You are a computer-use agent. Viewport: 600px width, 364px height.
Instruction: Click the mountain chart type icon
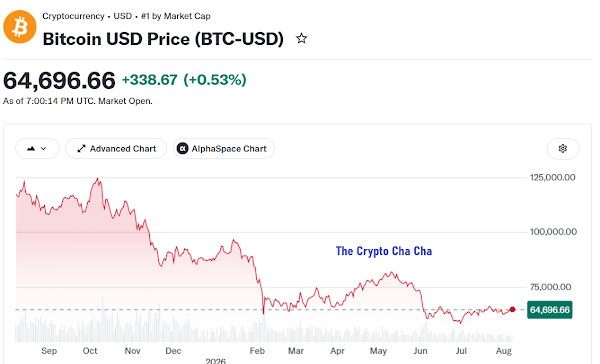click(31, 149)
